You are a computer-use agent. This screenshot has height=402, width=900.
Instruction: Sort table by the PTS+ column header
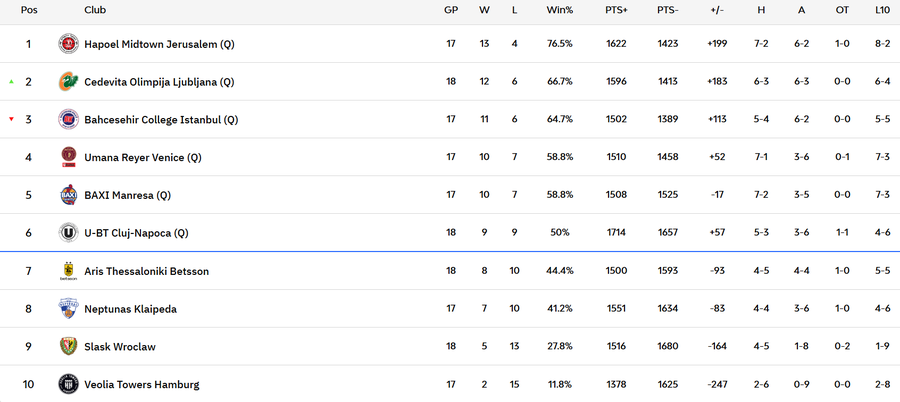point(616,10)
